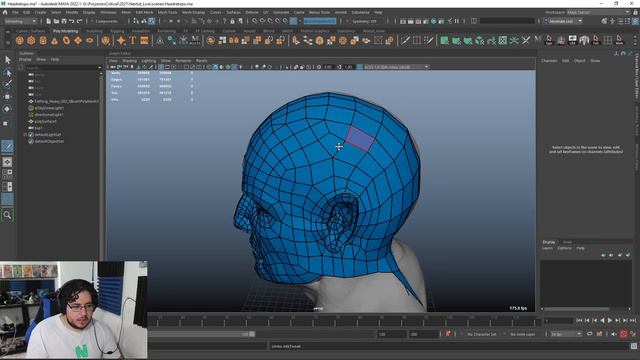Select the arrow Select tool in the left toolbox
Viewport: 640px width, 360px height.
coord(7,60)
